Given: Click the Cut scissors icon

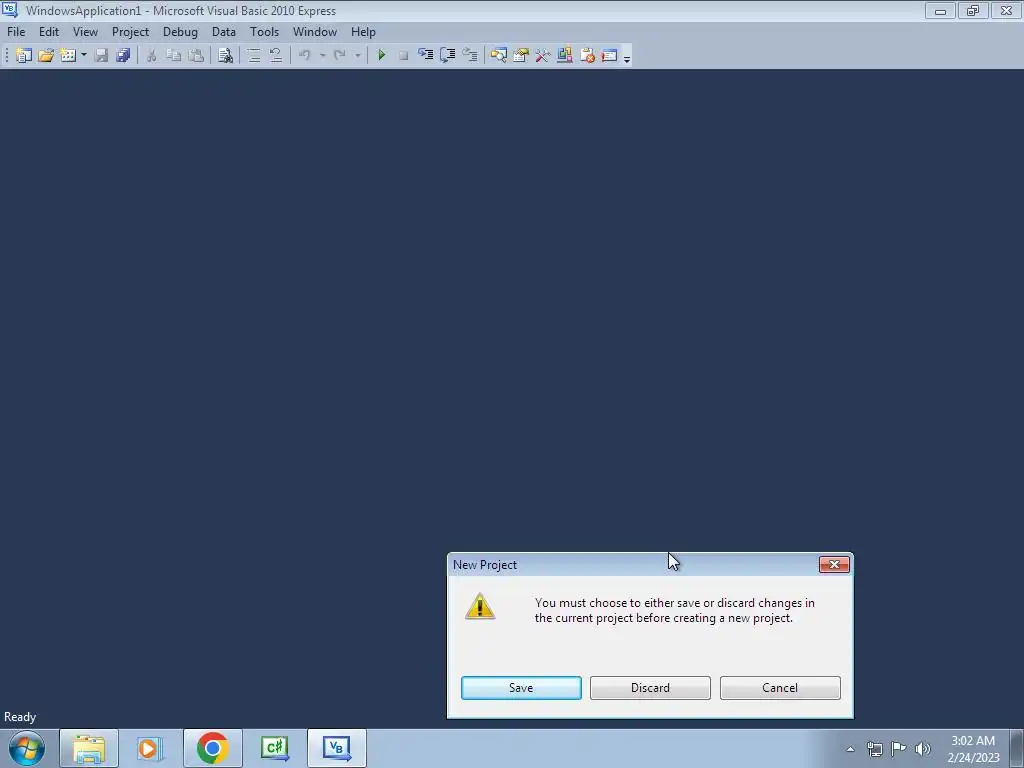Looking at the screenshot, I should pos(152,56).
